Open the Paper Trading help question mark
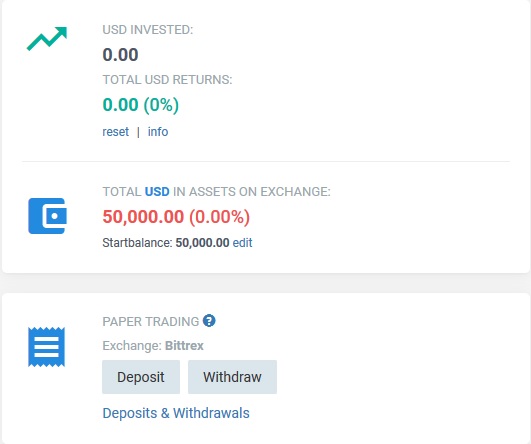The height and width of the screenshot is (444, 531). 209,320
